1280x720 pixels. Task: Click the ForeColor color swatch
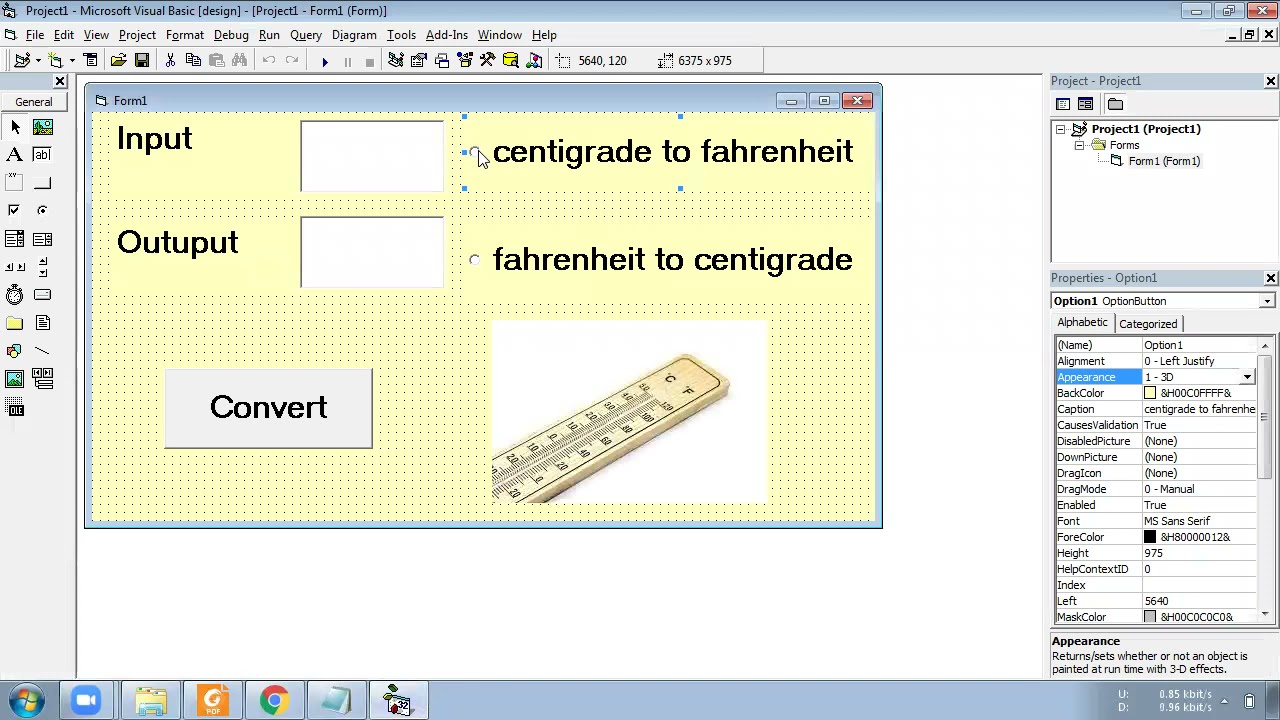coord(1150,537)
